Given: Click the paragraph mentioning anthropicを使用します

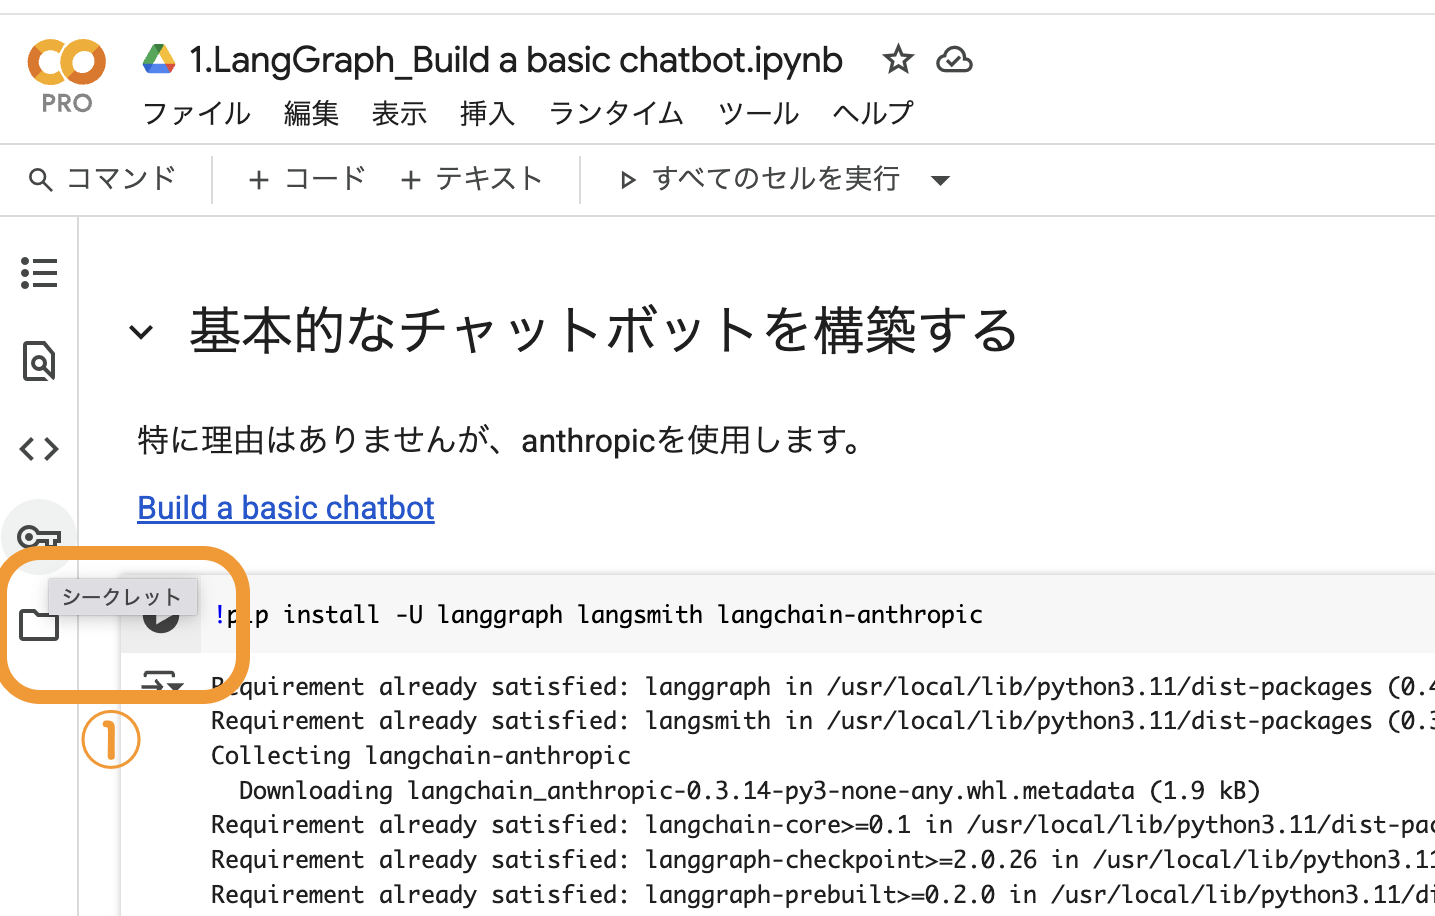Looking at the screenshot, I should click(503, 440).
